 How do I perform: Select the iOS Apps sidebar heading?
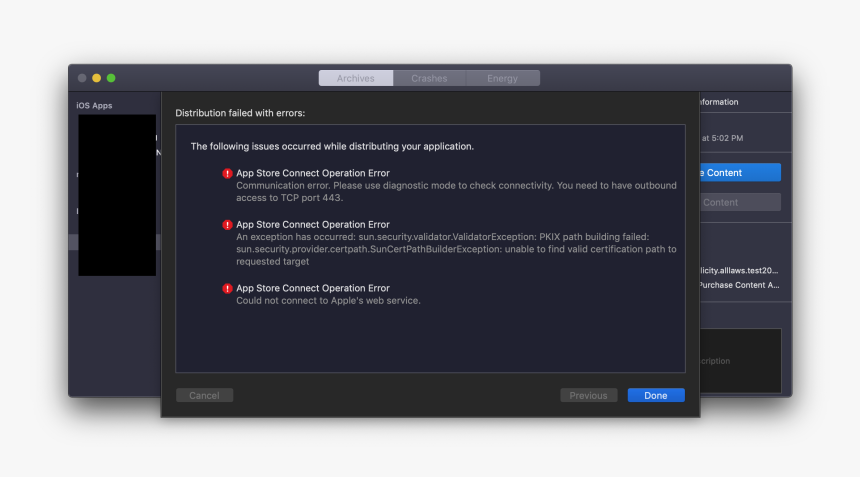[x=94, y=105]
